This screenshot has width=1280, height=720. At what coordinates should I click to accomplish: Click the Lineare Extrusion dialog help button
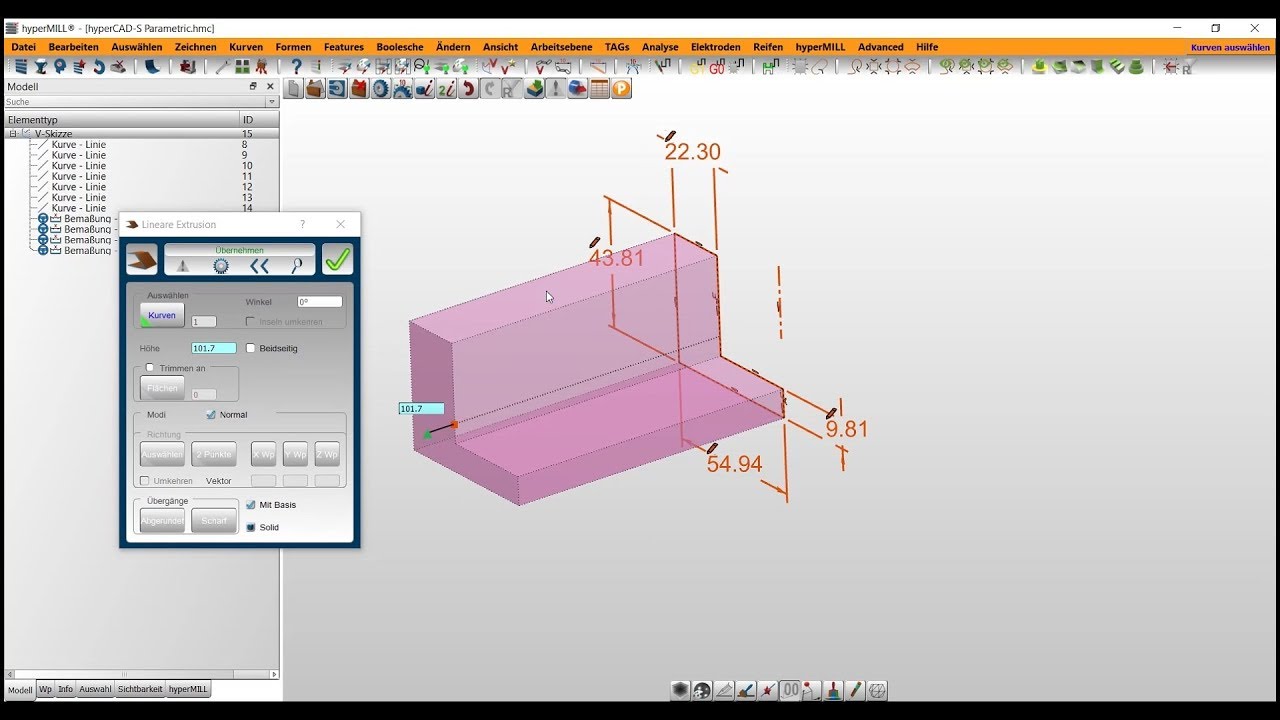click(x=303, y=224)
